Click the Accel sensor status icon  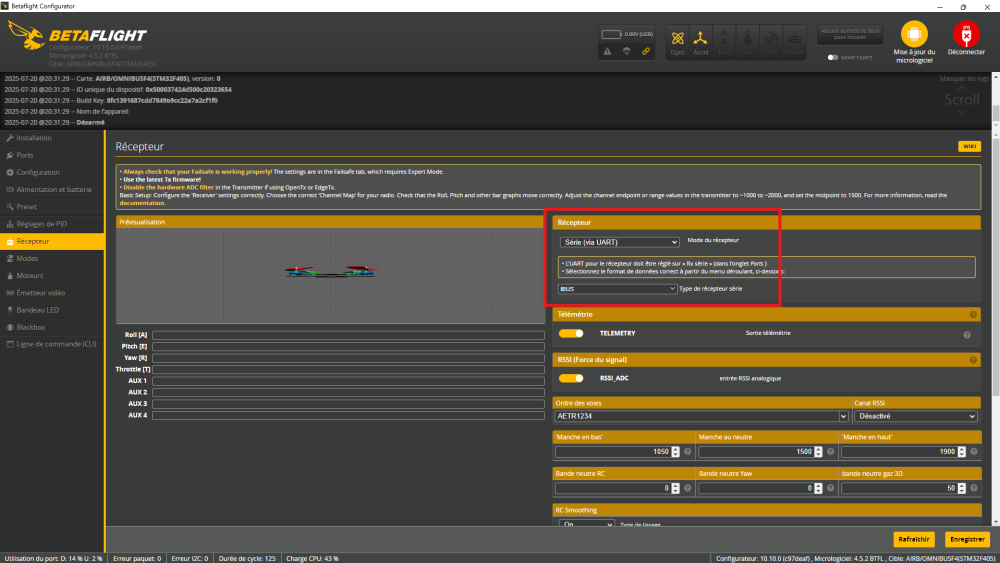(701, 41)
